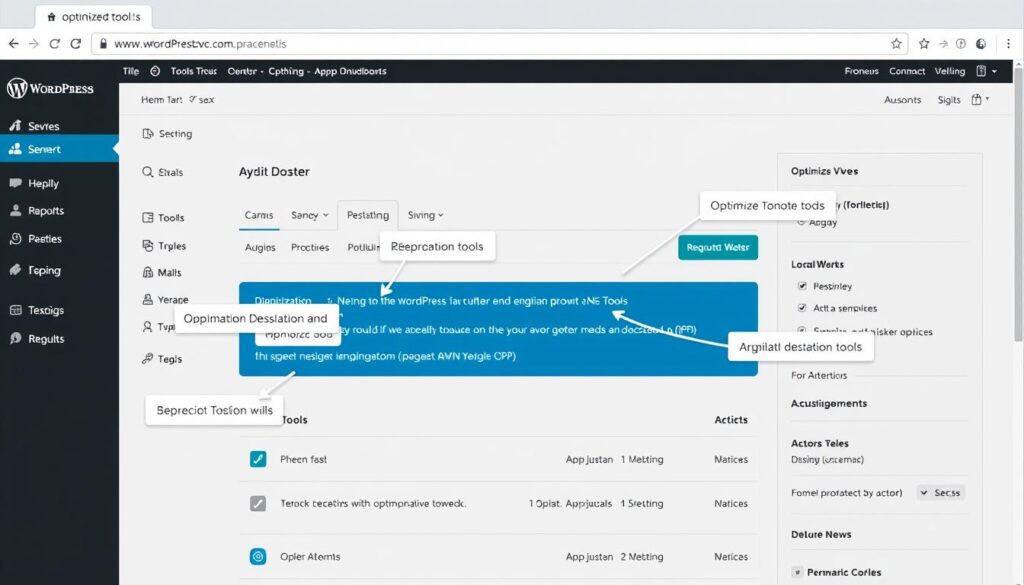Click the WordPress logo icon
Screen dimensions: 1024x585
[x=17, y=88]
